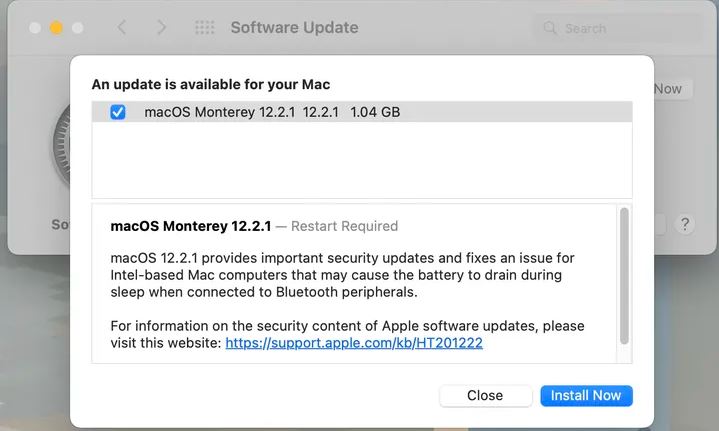Click empty space below the update list row

[361, 160]
